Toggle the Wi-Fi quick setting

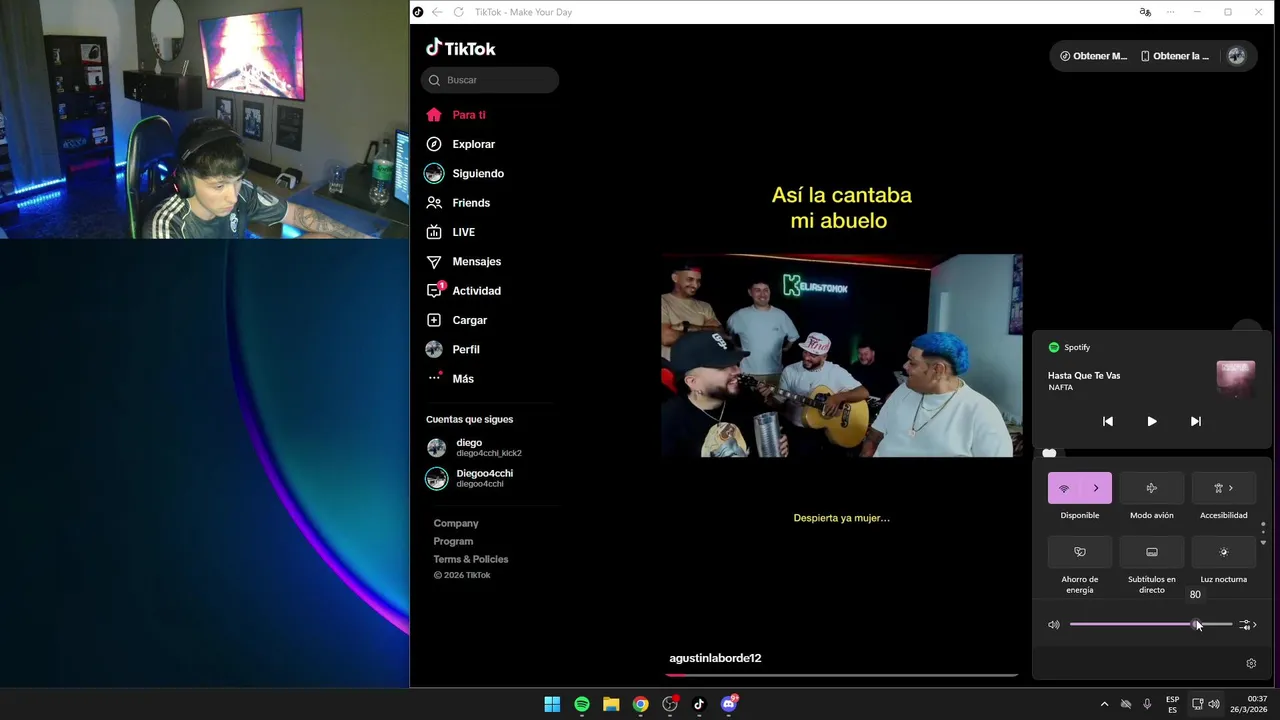pos(1064,488)
